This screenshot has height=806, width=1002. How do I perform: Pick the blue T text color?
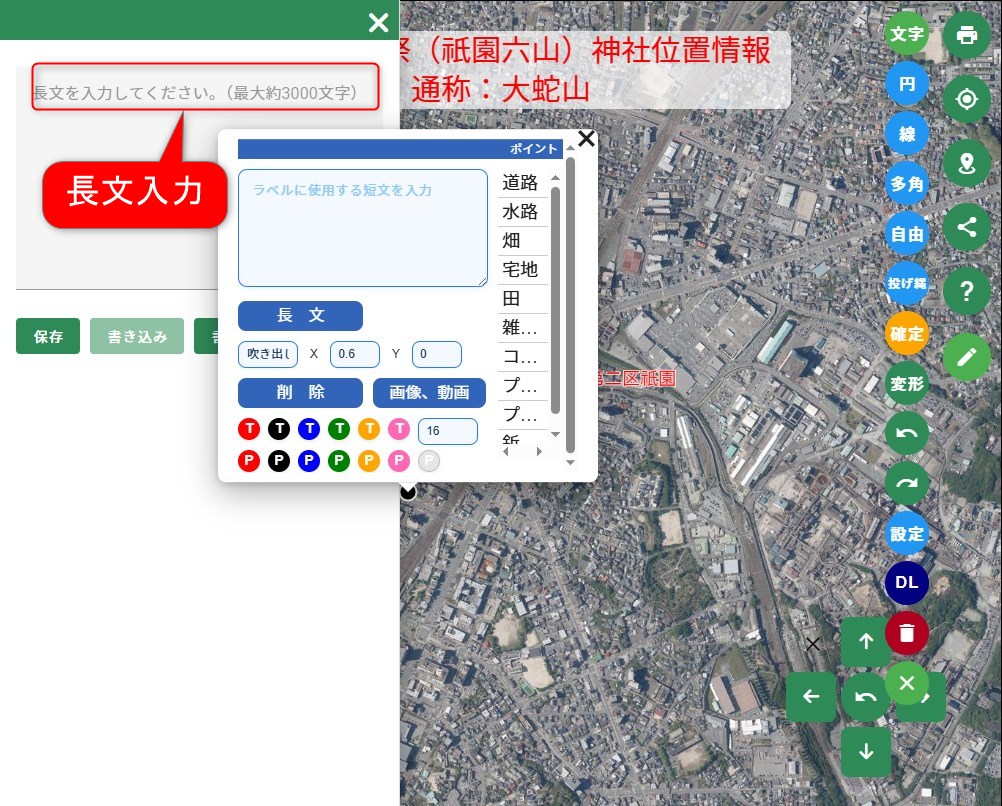[x=309, y=429]
